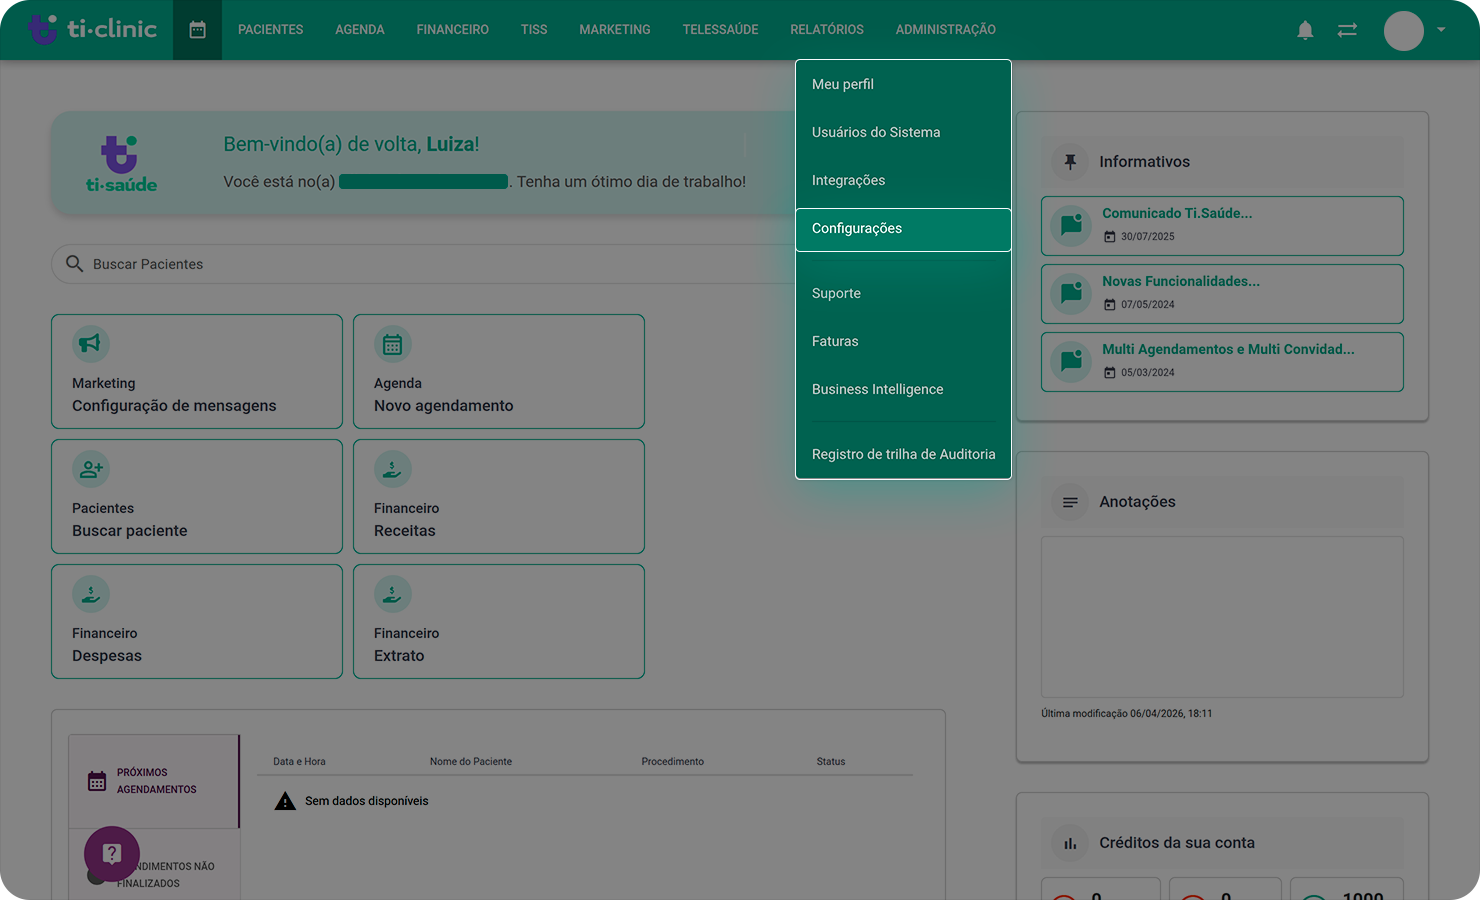The image size is (1480, 900).
Task: Click the Créditos bar chart icon
Action: (x=1070, y=843)
